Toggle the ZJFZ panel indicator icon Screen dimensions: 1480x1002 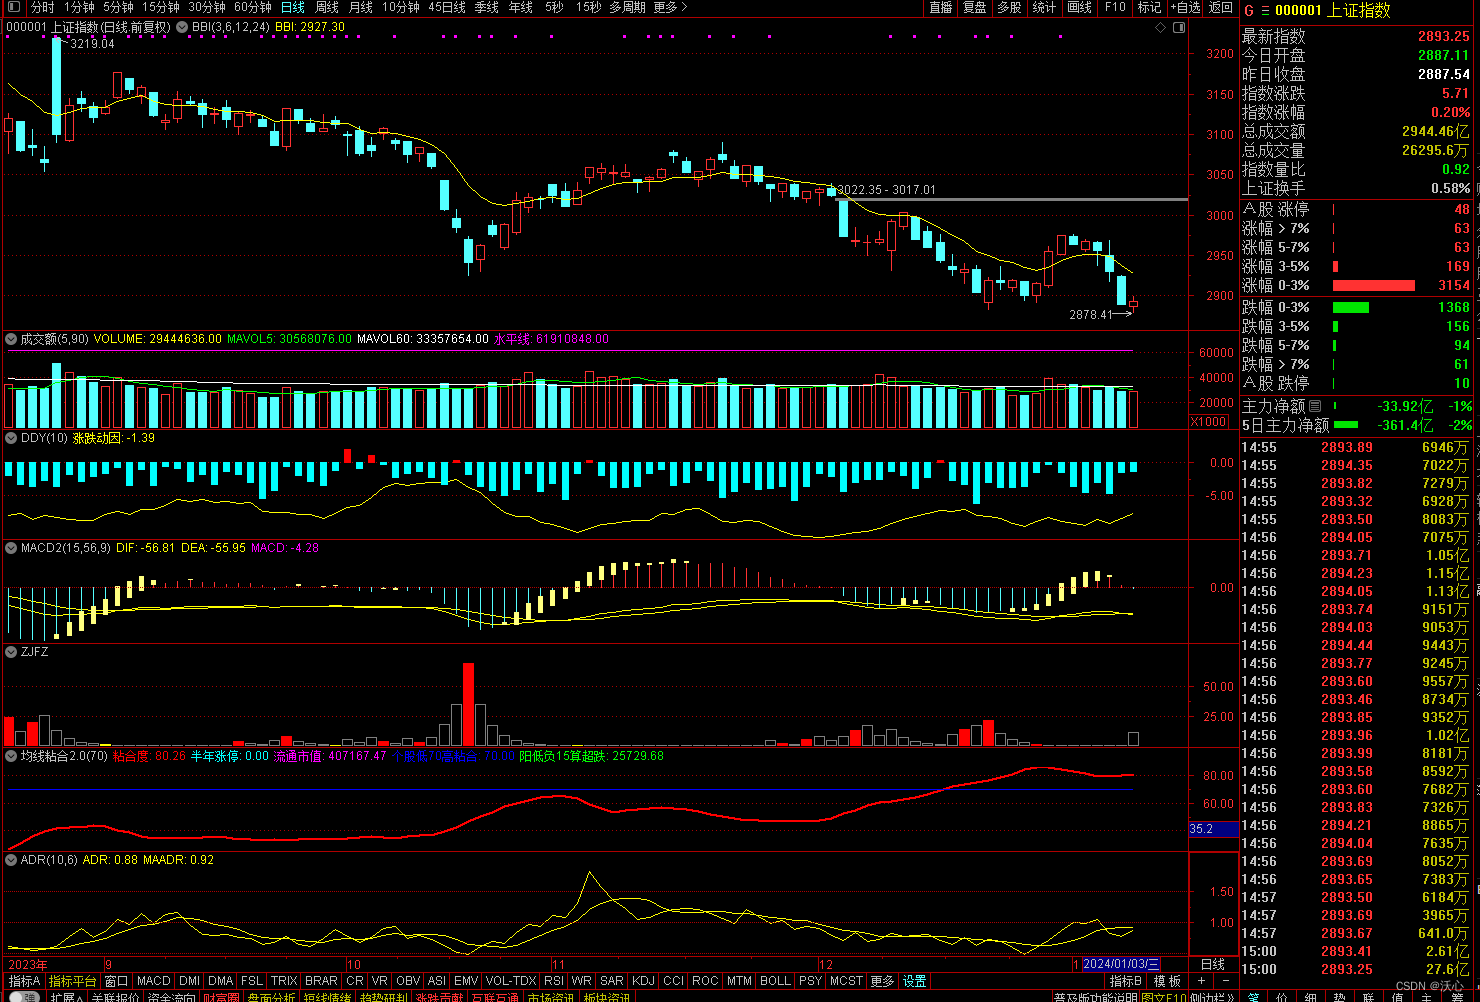click(12, 652)
